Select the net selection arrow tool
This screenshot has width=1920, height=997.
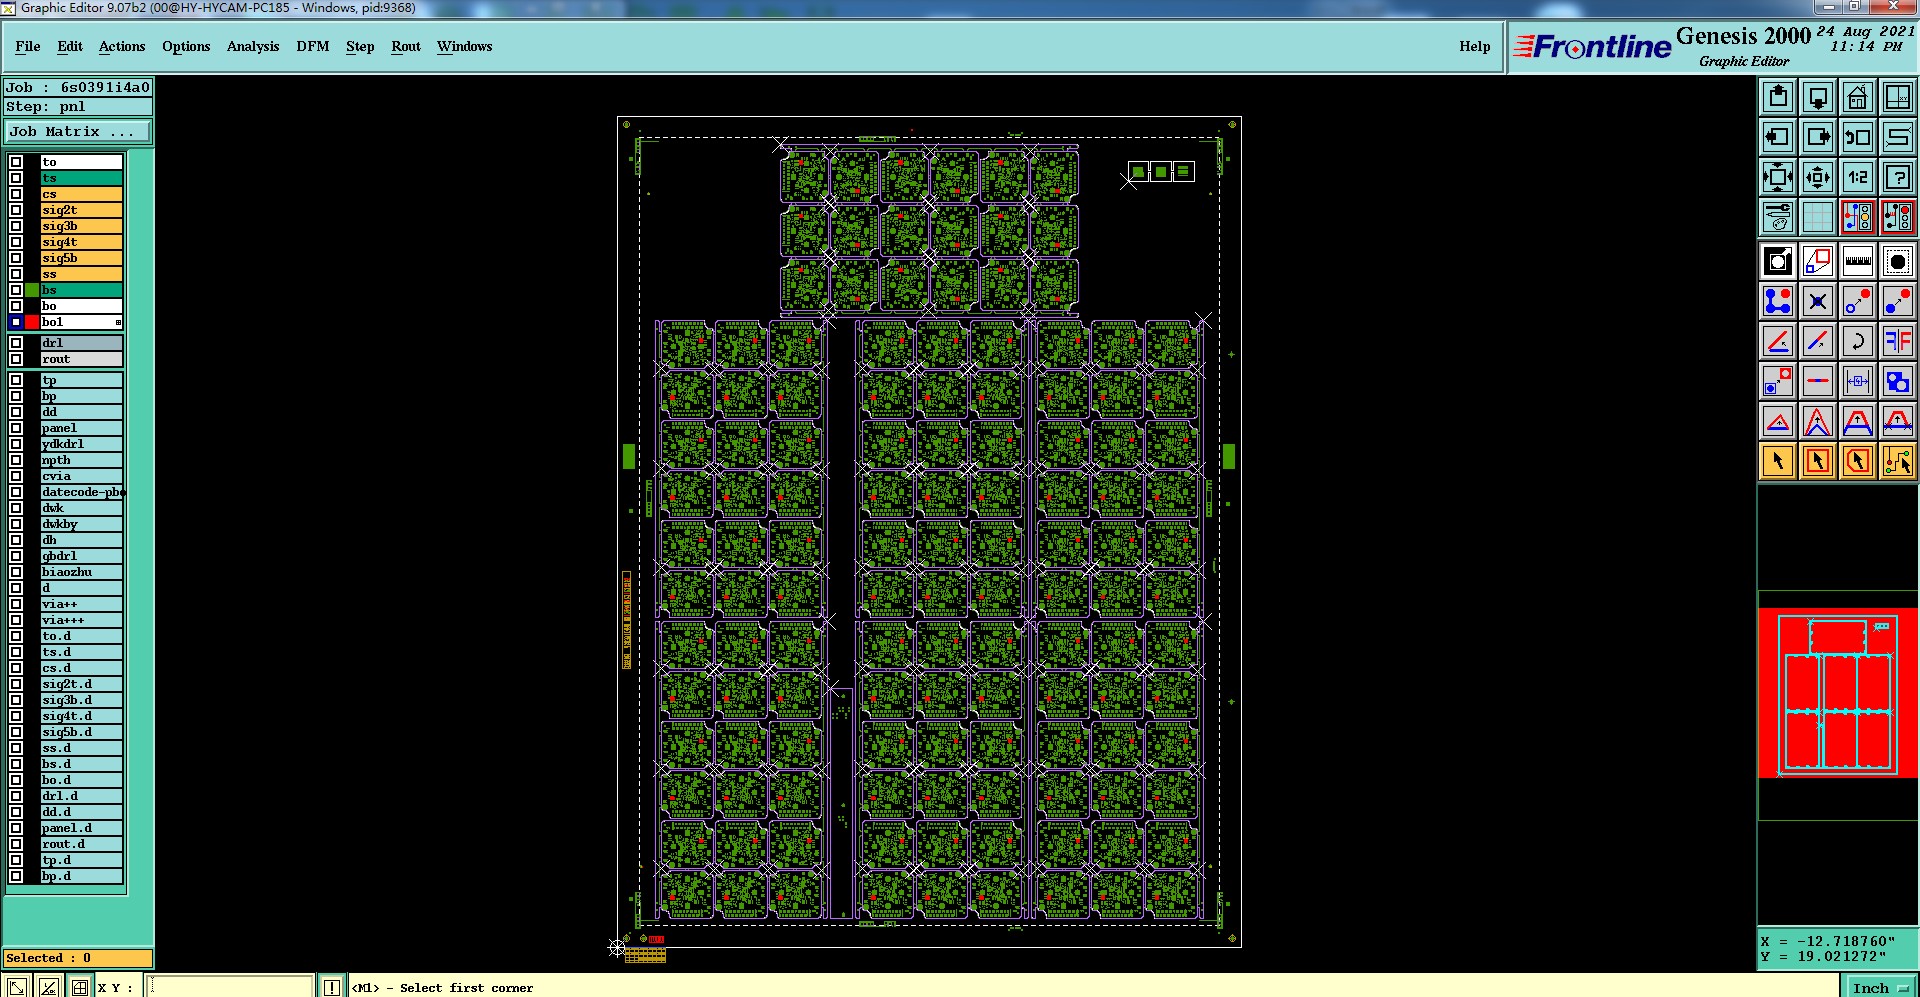[1898, 461]
